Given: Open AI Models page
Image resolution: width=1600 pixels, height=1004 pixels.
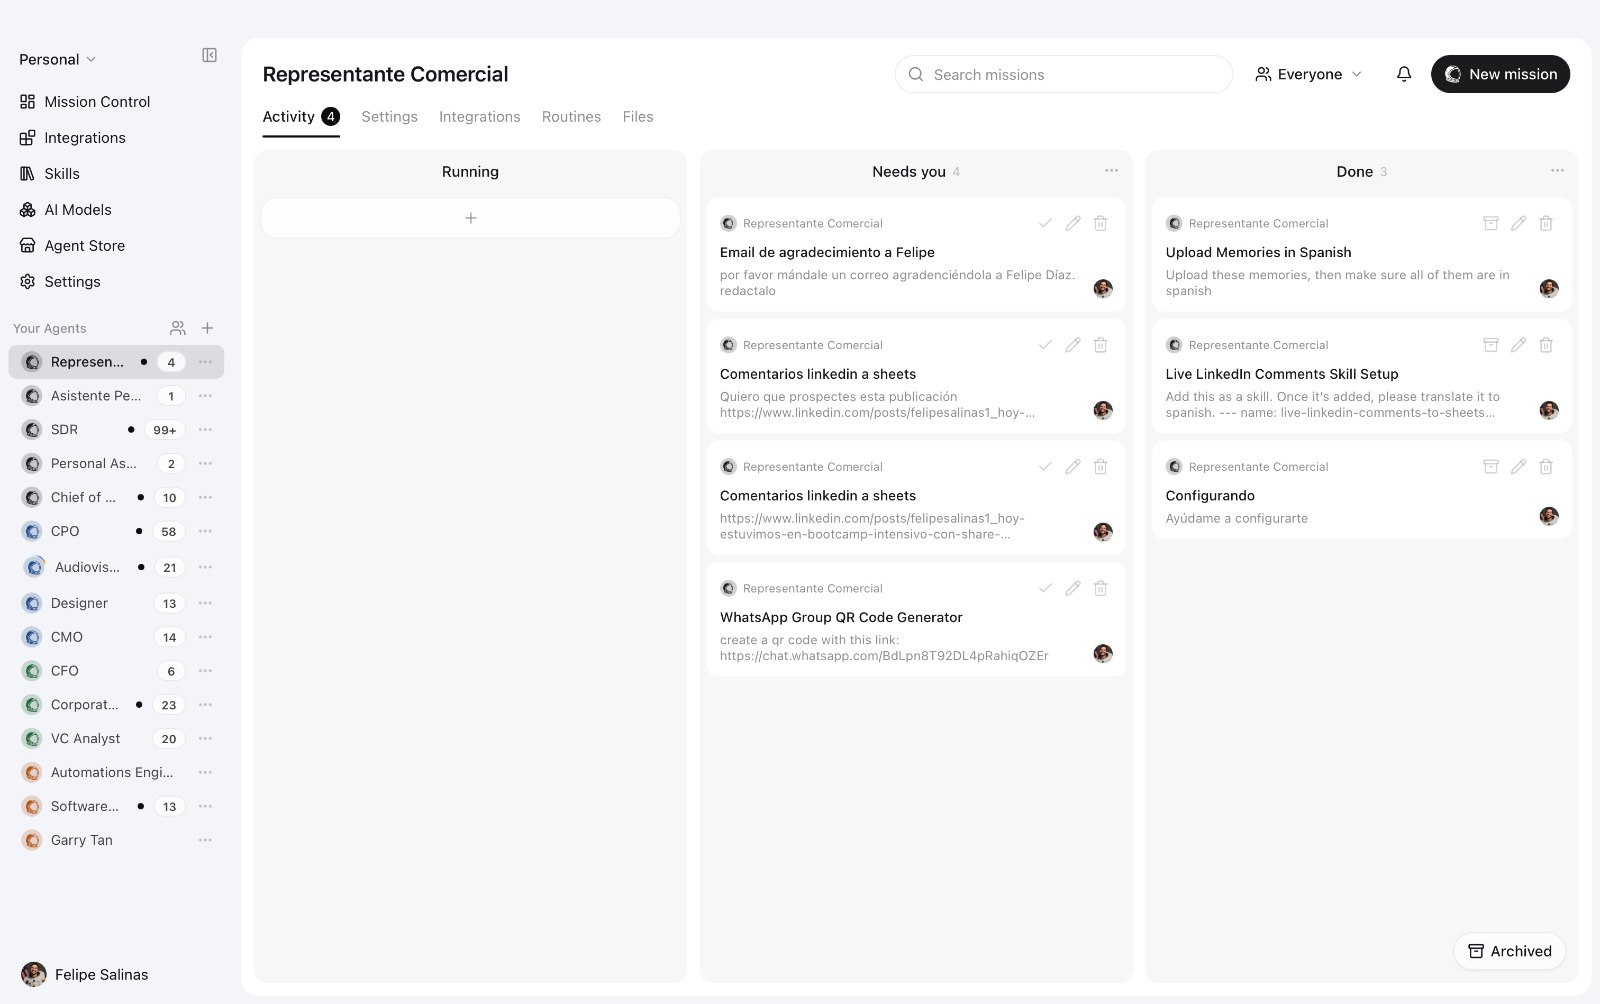Looking at the screenshot, I should (66, 210).
